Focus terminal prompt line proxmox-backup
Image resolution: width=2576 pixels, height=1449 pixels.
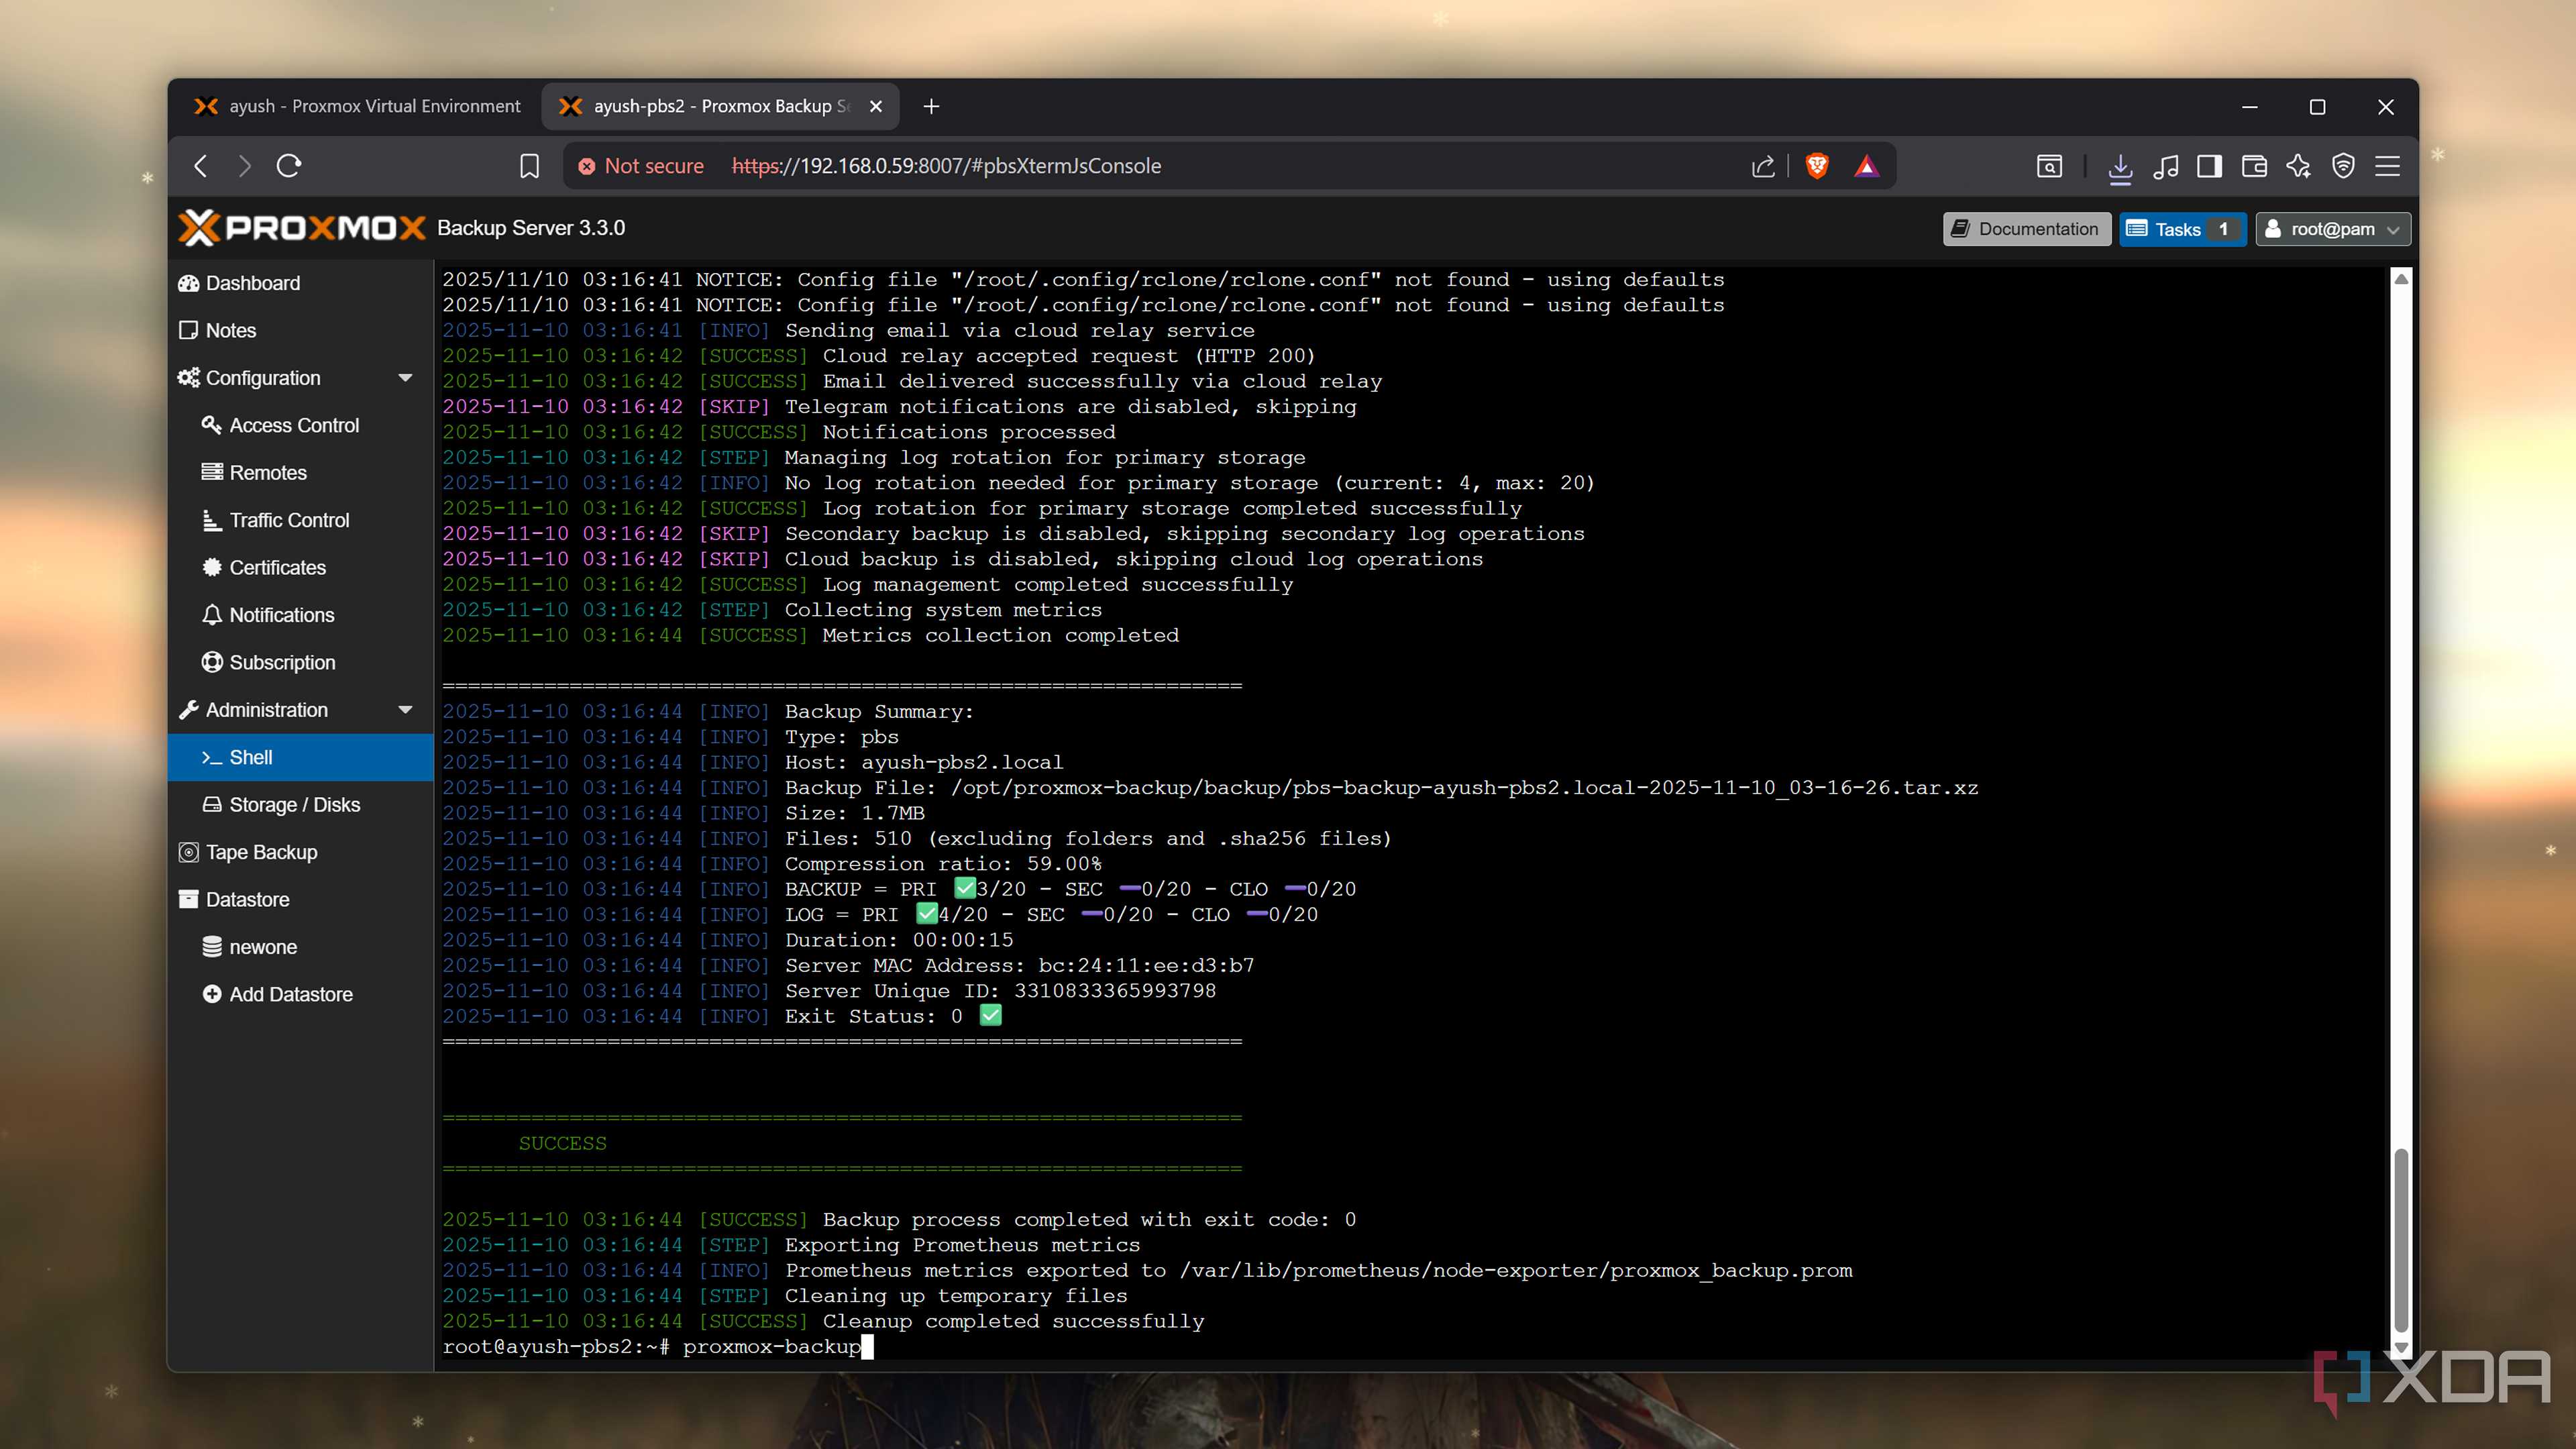(x=658, y=1347)
